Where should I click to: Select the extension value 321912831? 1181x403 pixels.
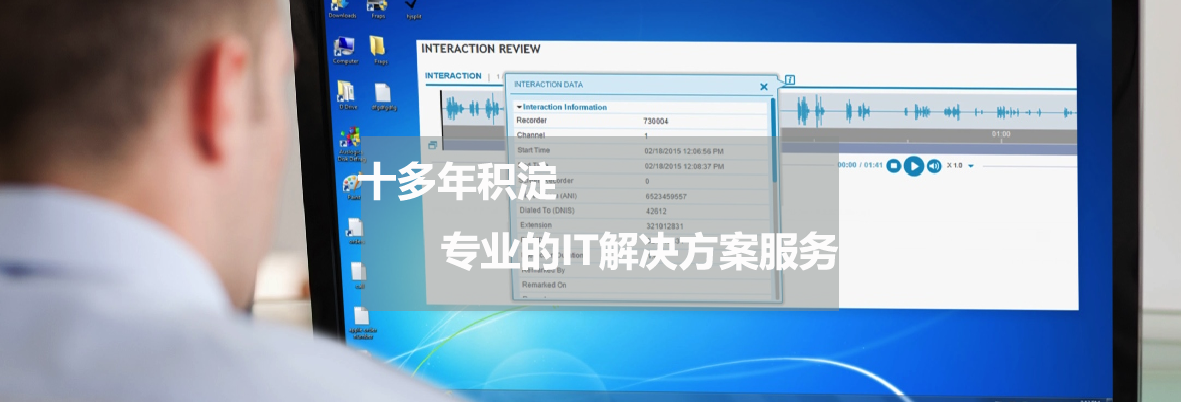tap(664, 227)
